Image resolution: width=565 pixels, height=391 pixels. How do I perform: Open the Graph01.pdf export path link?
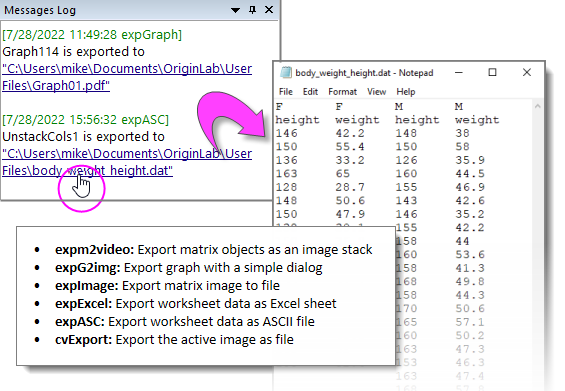click(x=127, y=77)
